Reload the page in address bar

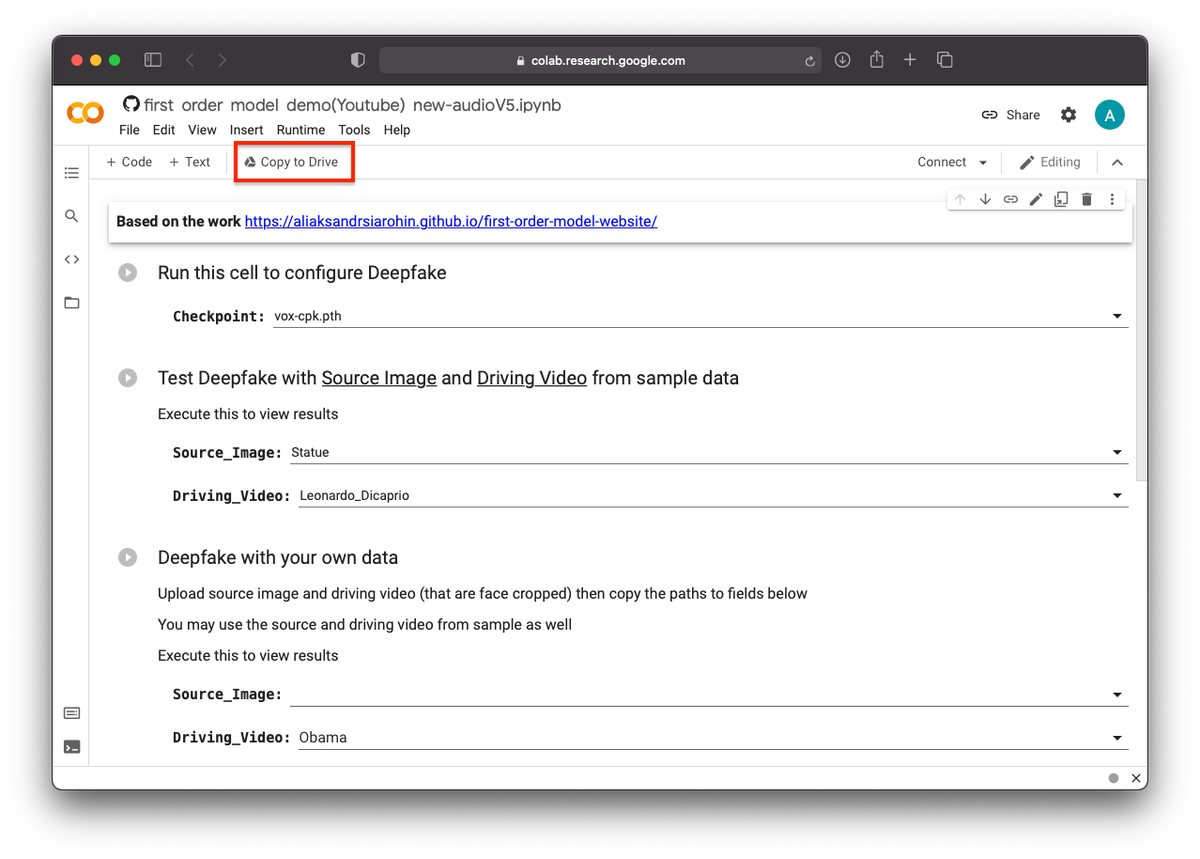tap(809, 61)
